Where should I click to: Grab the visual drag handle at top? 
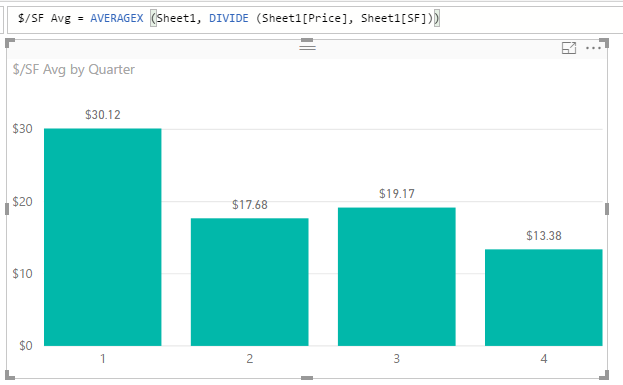click(x=307, y=47)
